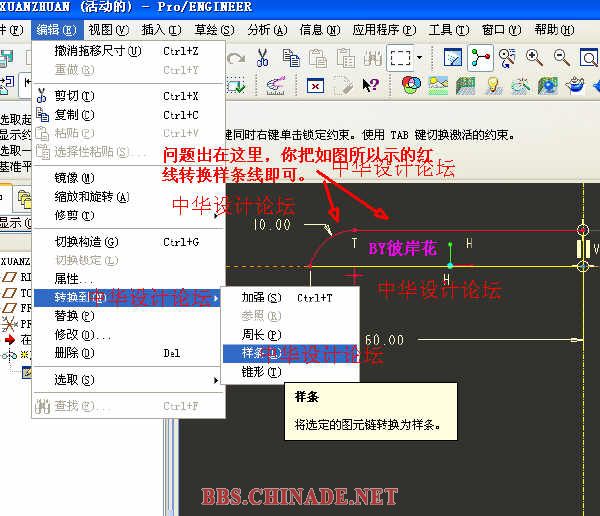Expand the highlighted 转换到 submenu entry

(127, 297)
